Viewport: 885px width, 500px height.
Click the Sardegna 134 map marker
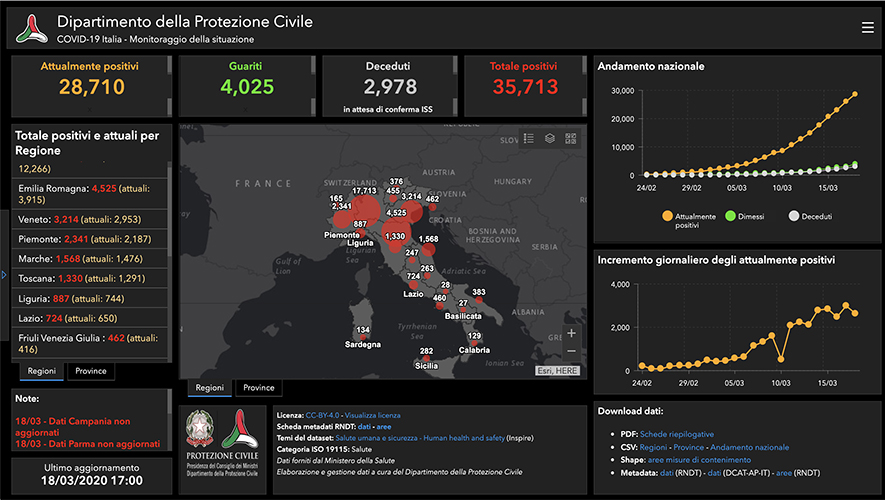coord(363,337)
